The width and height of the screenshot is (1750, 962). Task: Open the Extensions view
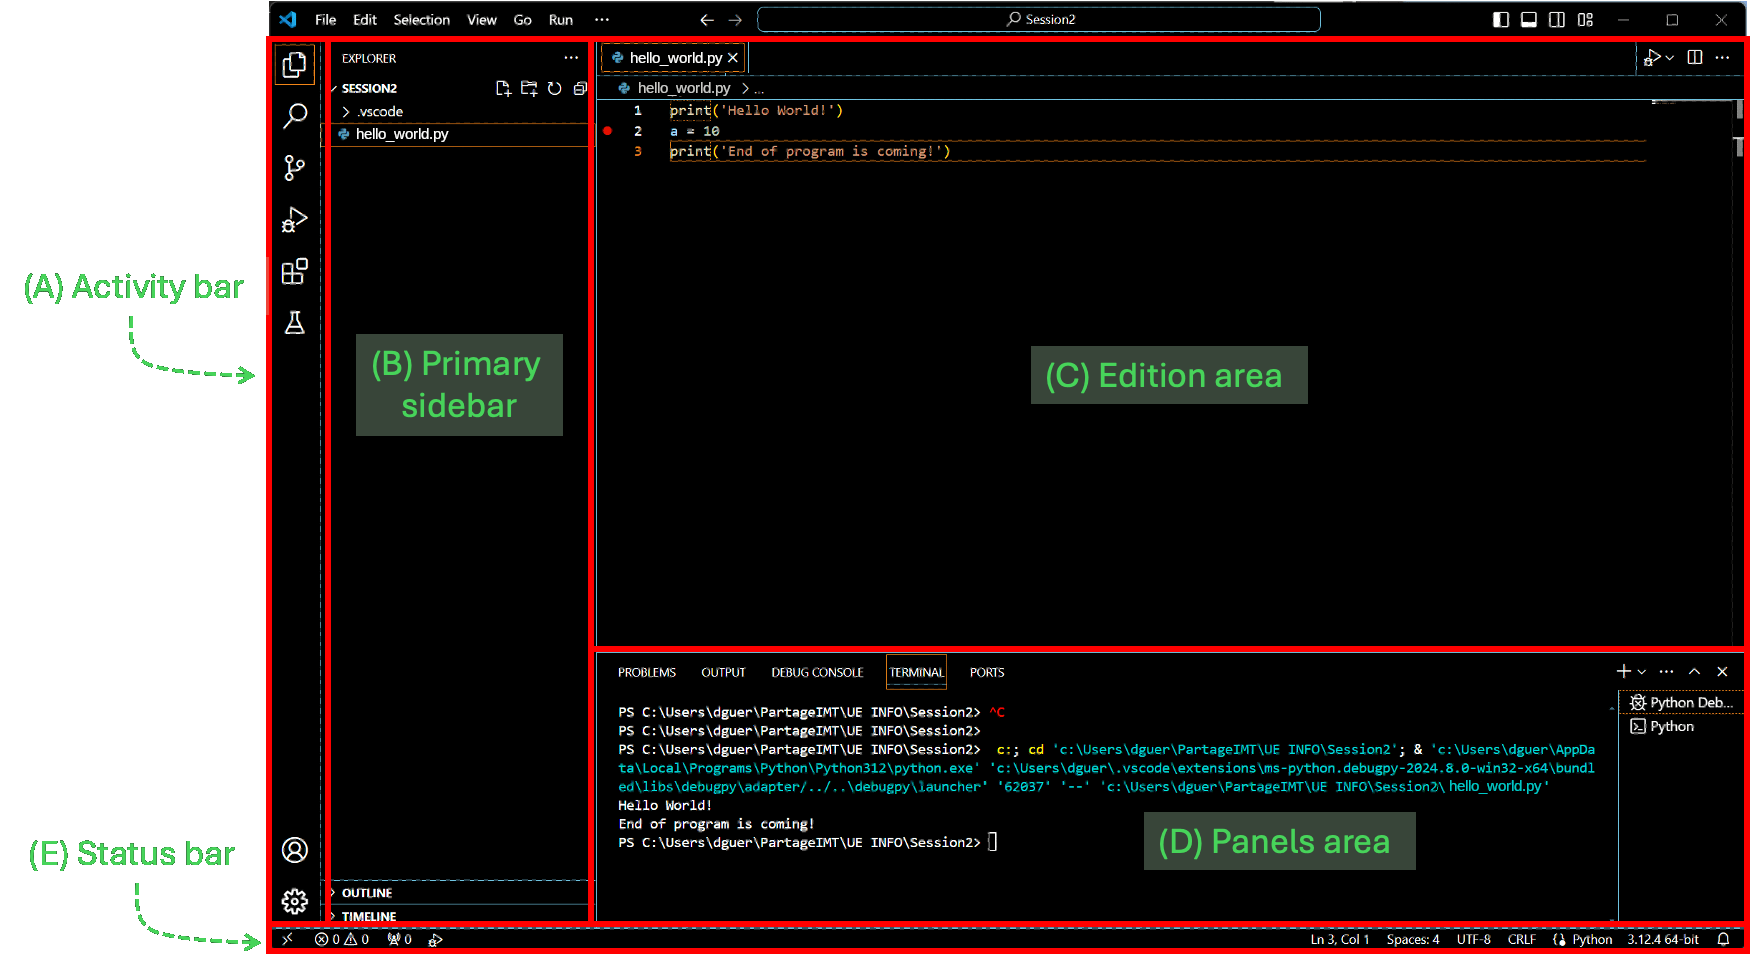click(x=295, y=272)
